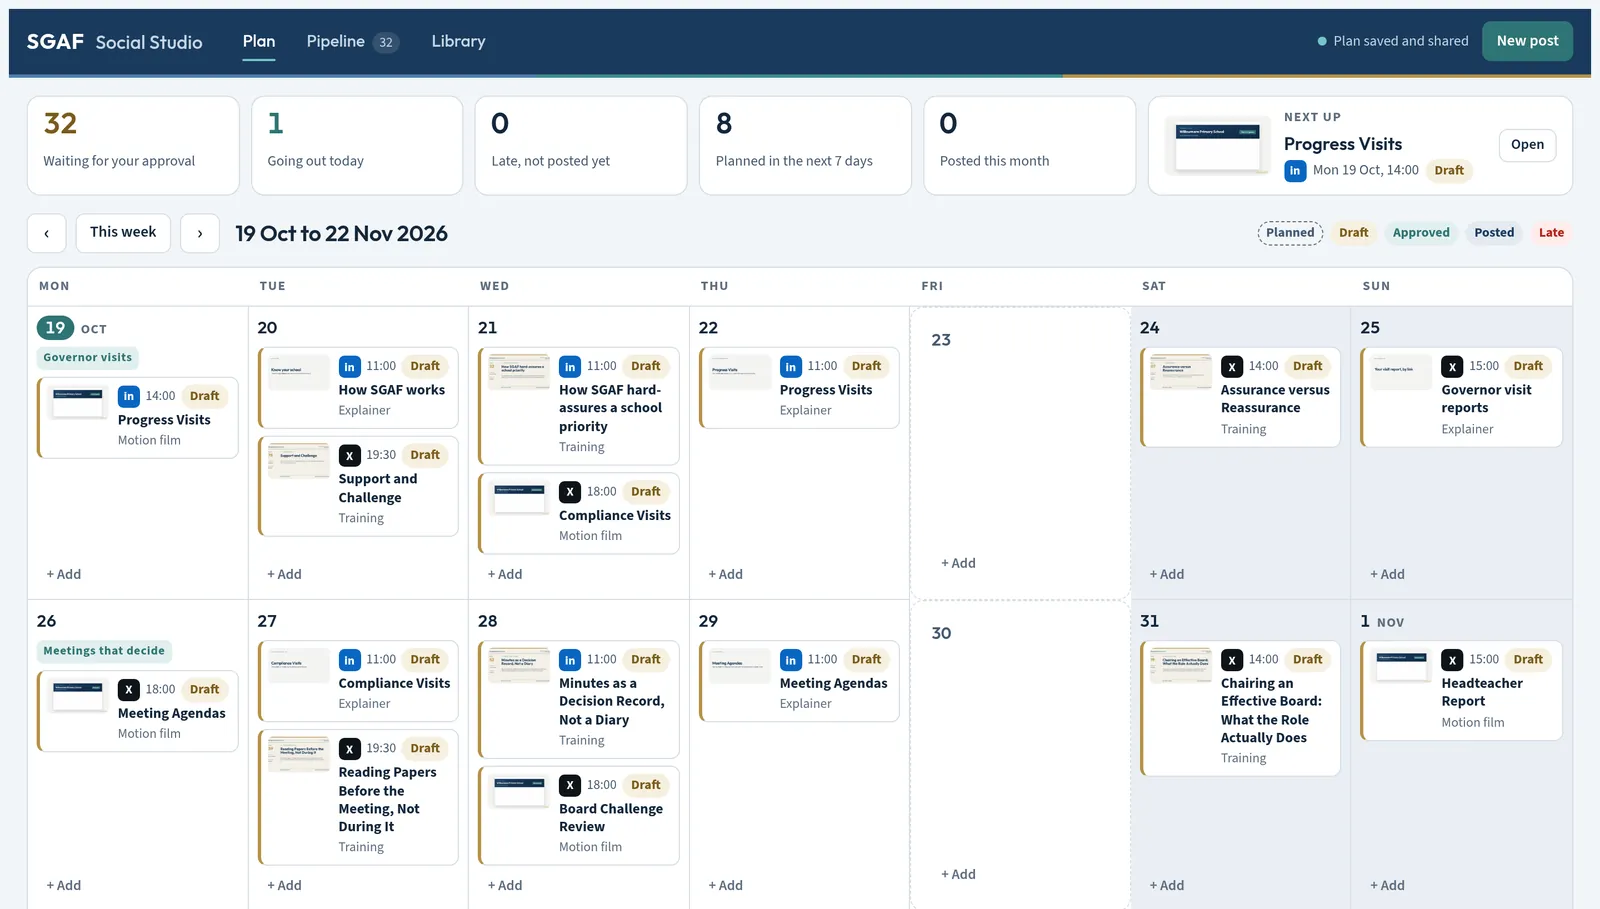The image size is (1600, 909).
Task: Click LinkedIn icon on Oct 20 How SGAF works card
Action: click(349, 367)
